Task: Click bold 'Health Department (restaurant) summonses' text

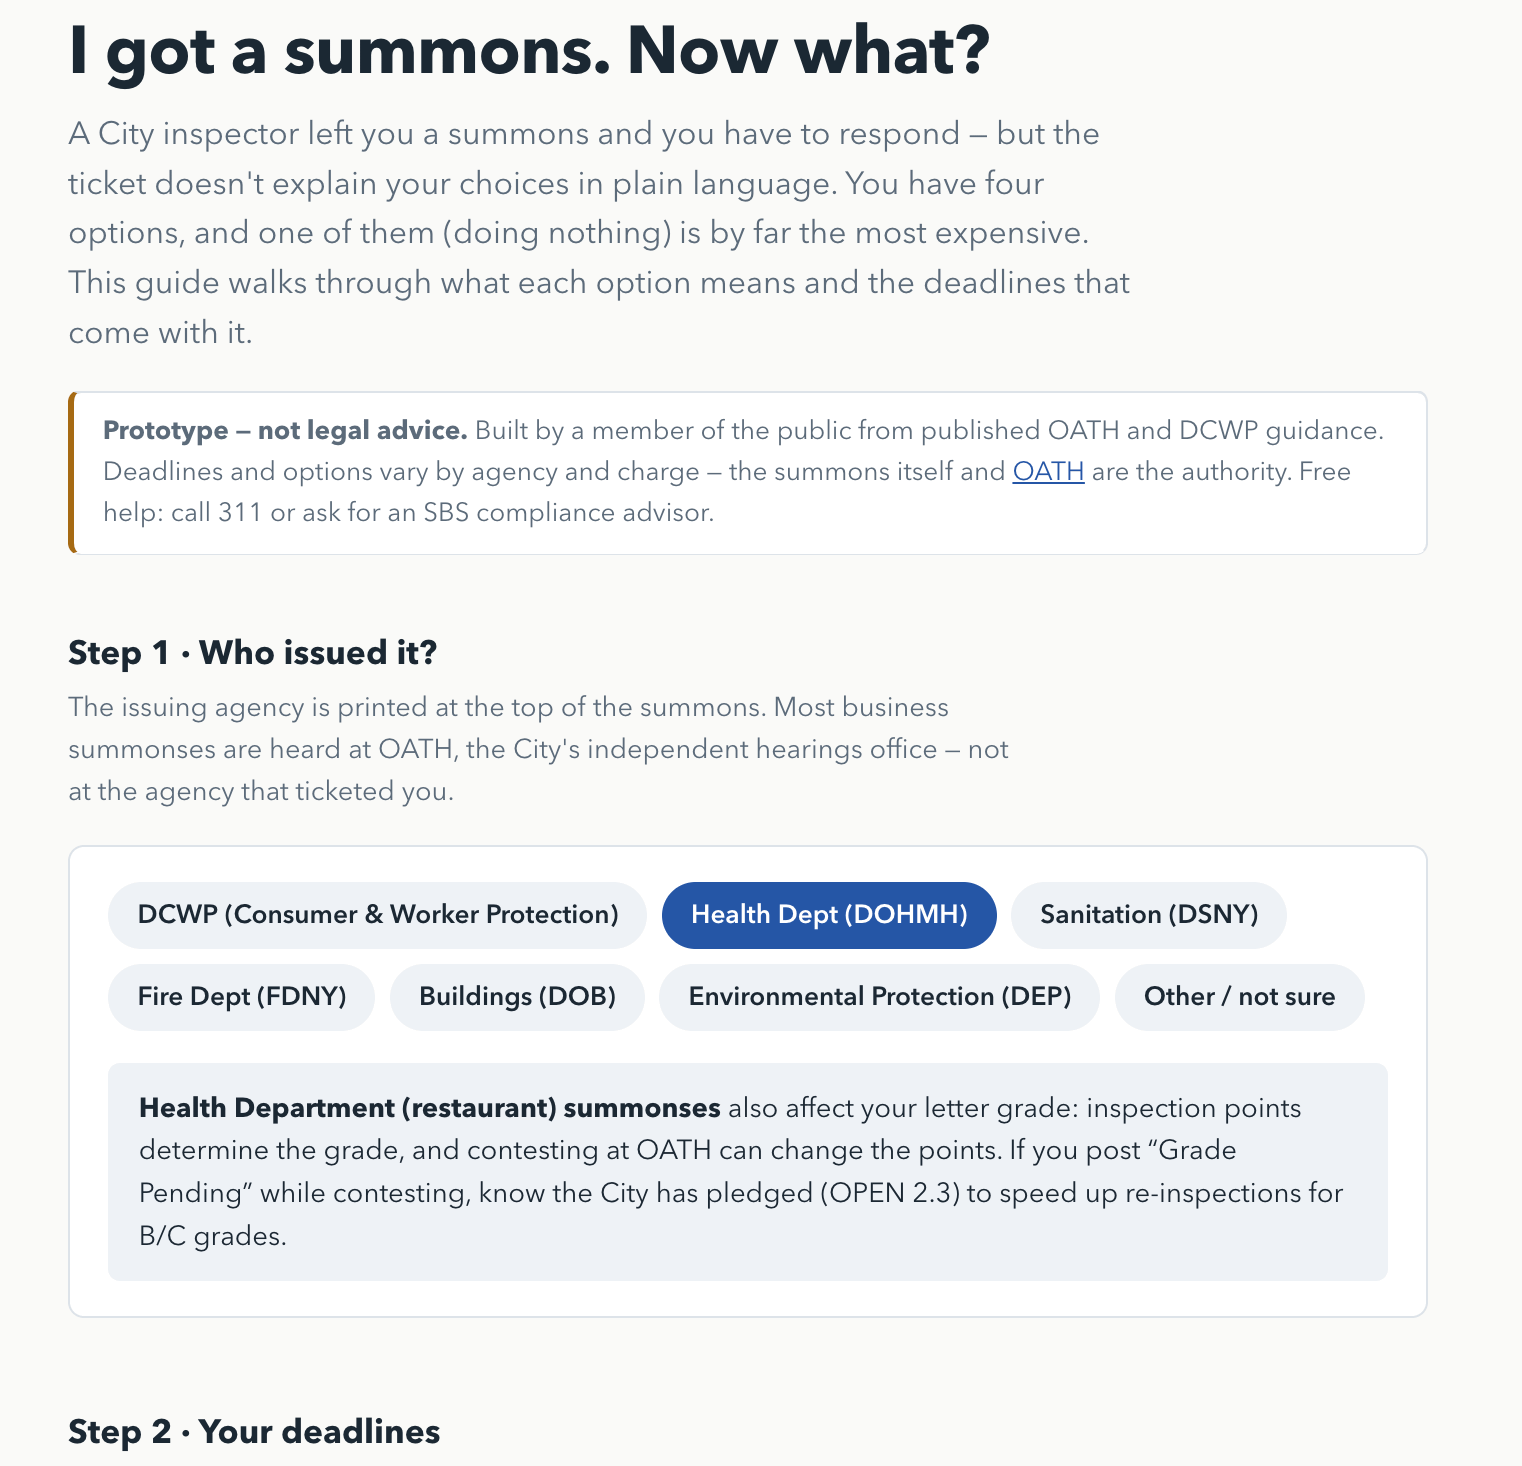Action: [x=430, y=1108]
